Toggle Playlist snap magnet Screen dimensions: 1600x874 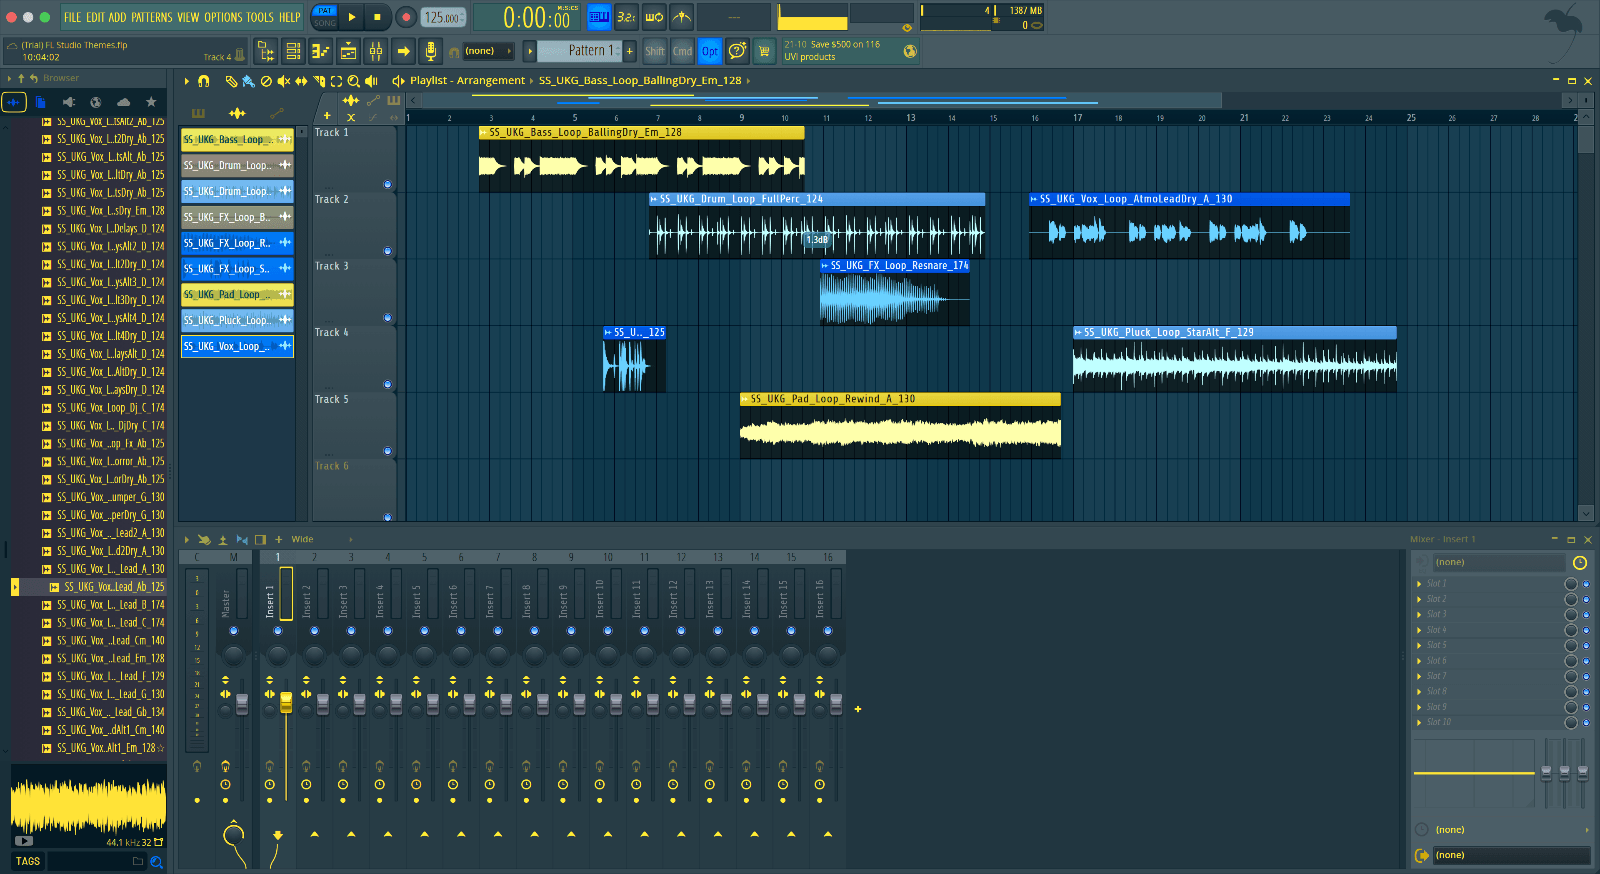pos(204,81)
